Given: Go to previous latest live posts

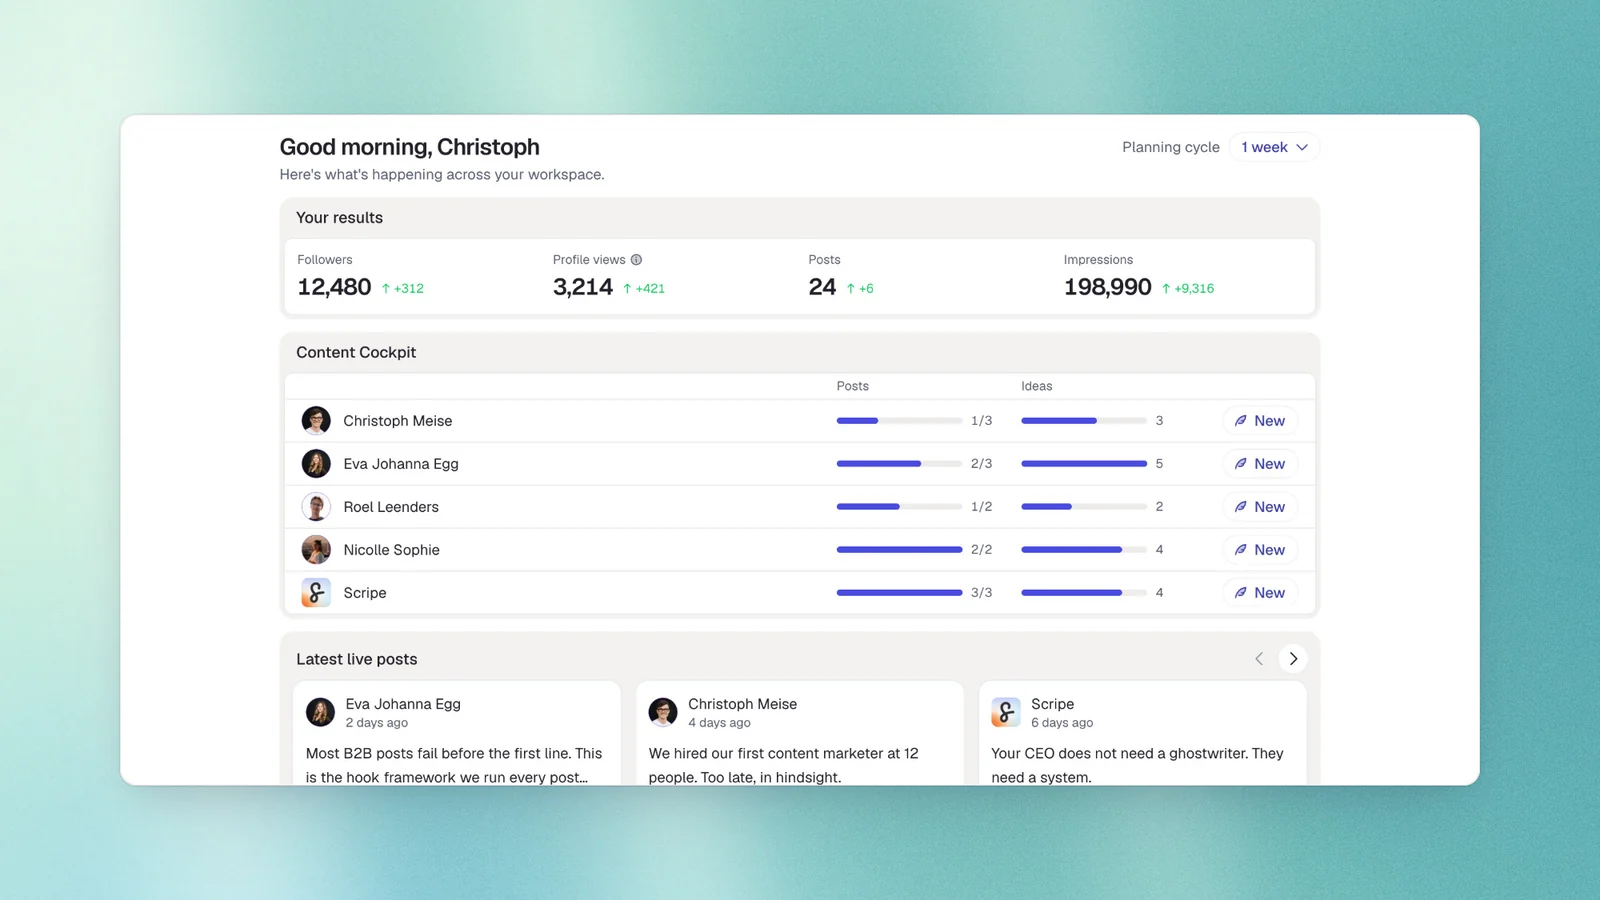Looking at the screenshot, I should [x=1259, y=659].
